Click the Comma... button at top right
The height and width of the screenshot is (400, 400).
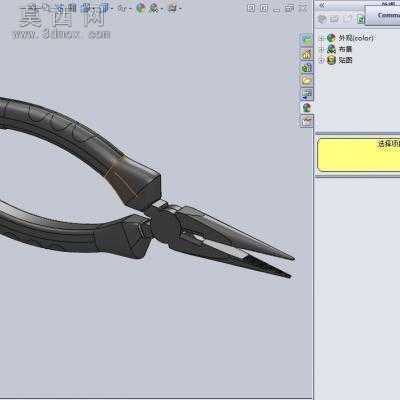383,15
